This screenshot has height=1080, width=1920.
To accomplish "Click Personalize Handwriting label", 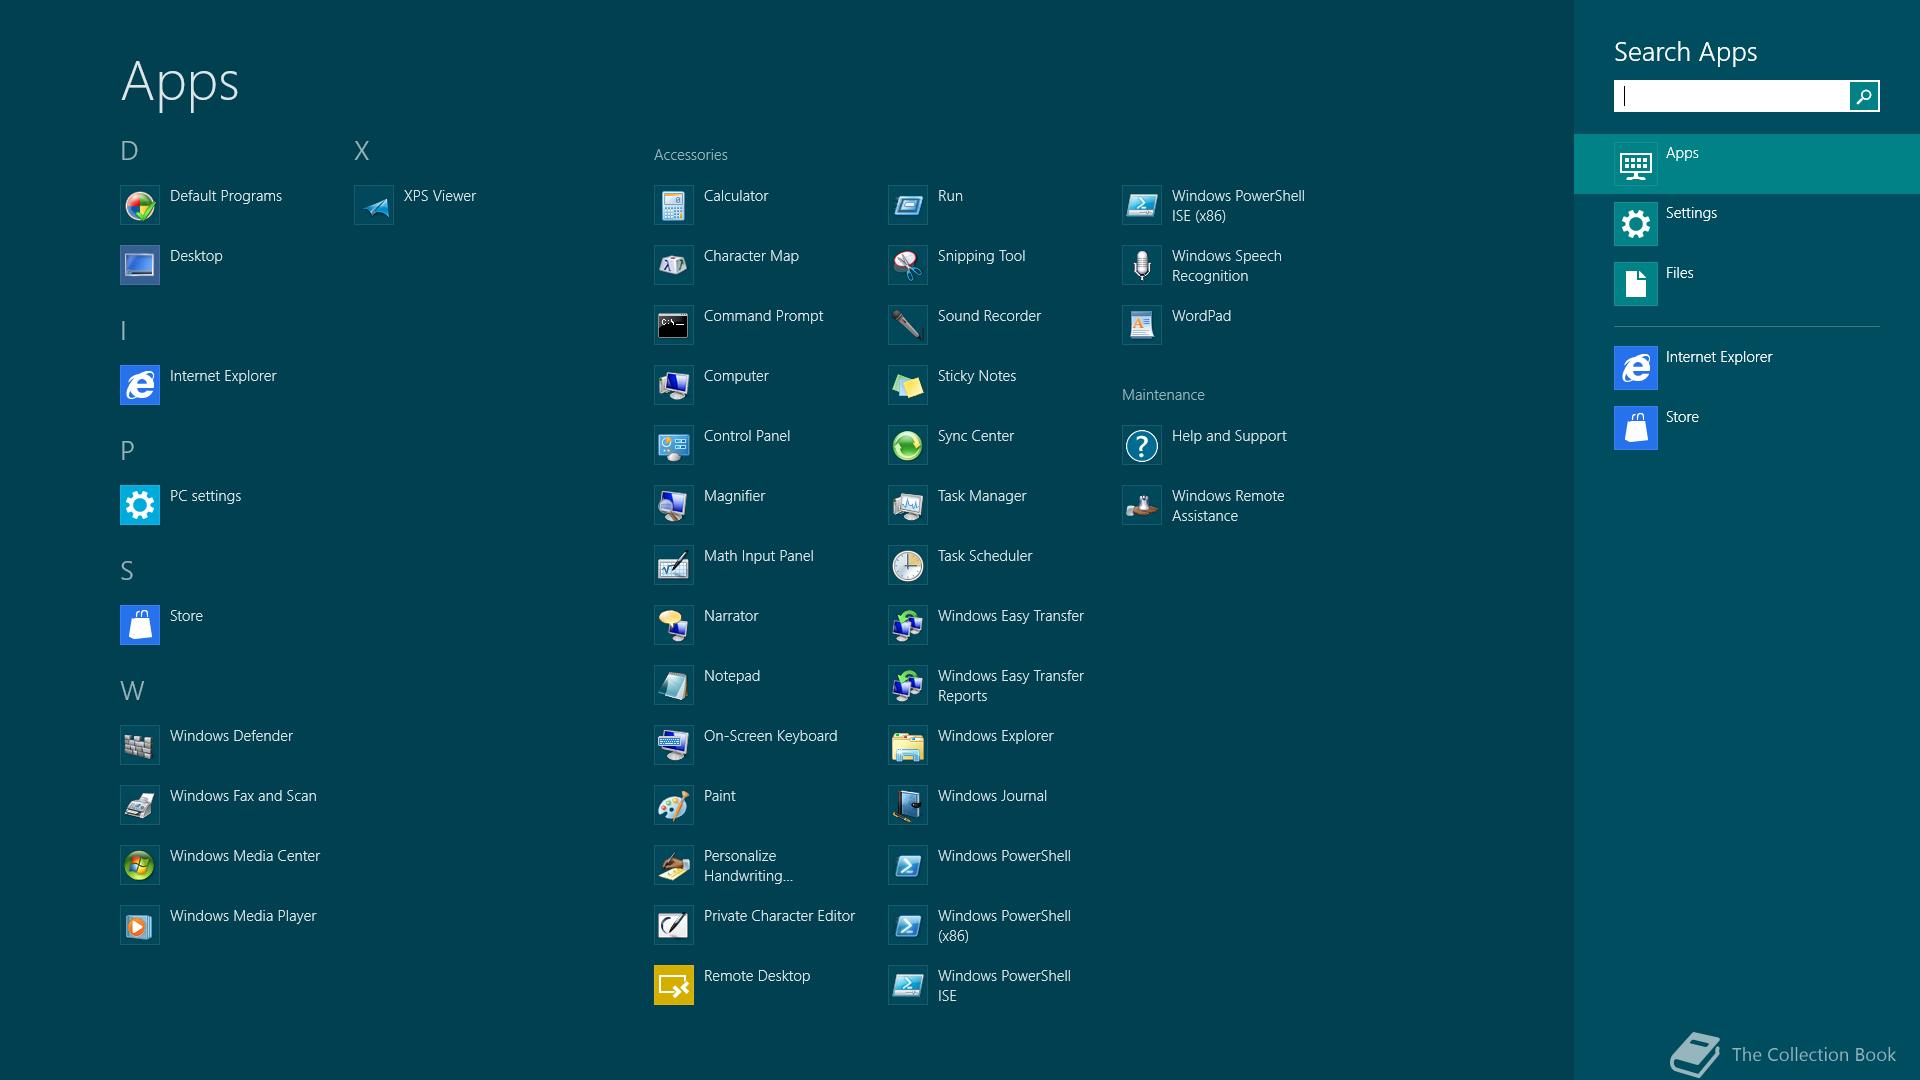I will [748, 866].
